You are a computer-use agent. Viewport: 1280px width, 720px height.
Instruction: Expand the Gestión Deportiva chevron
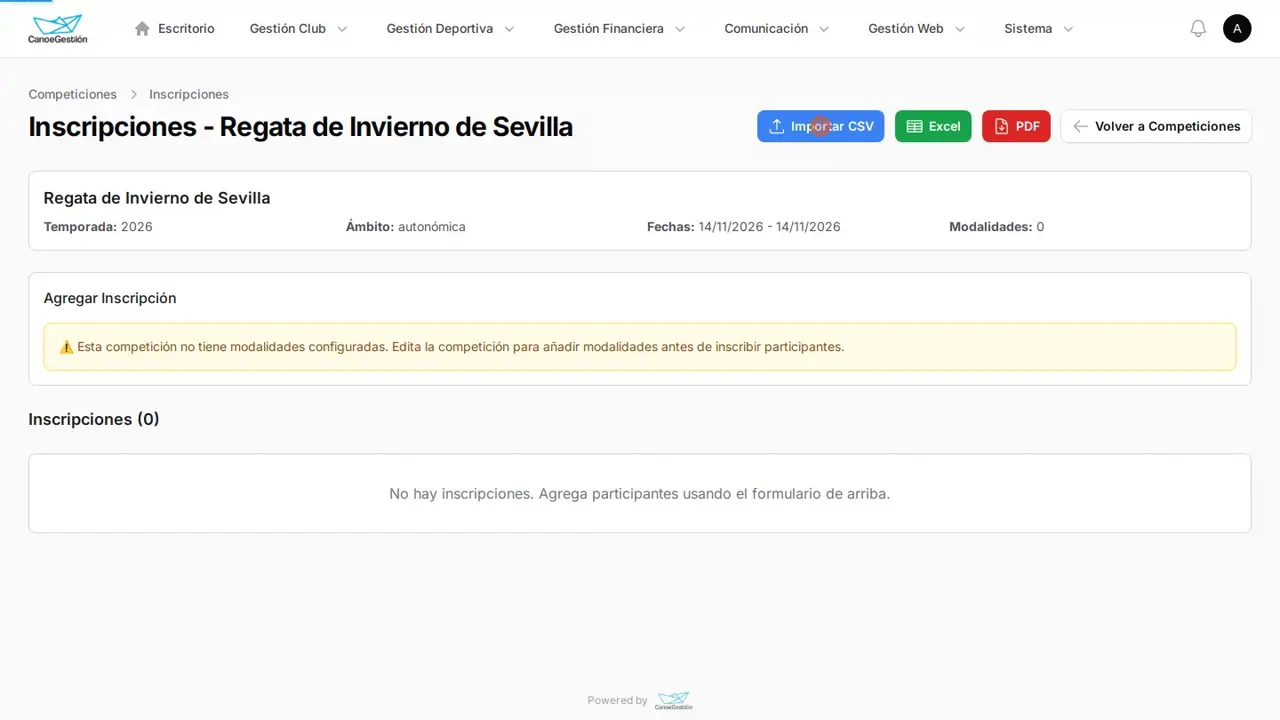point(509,29)
